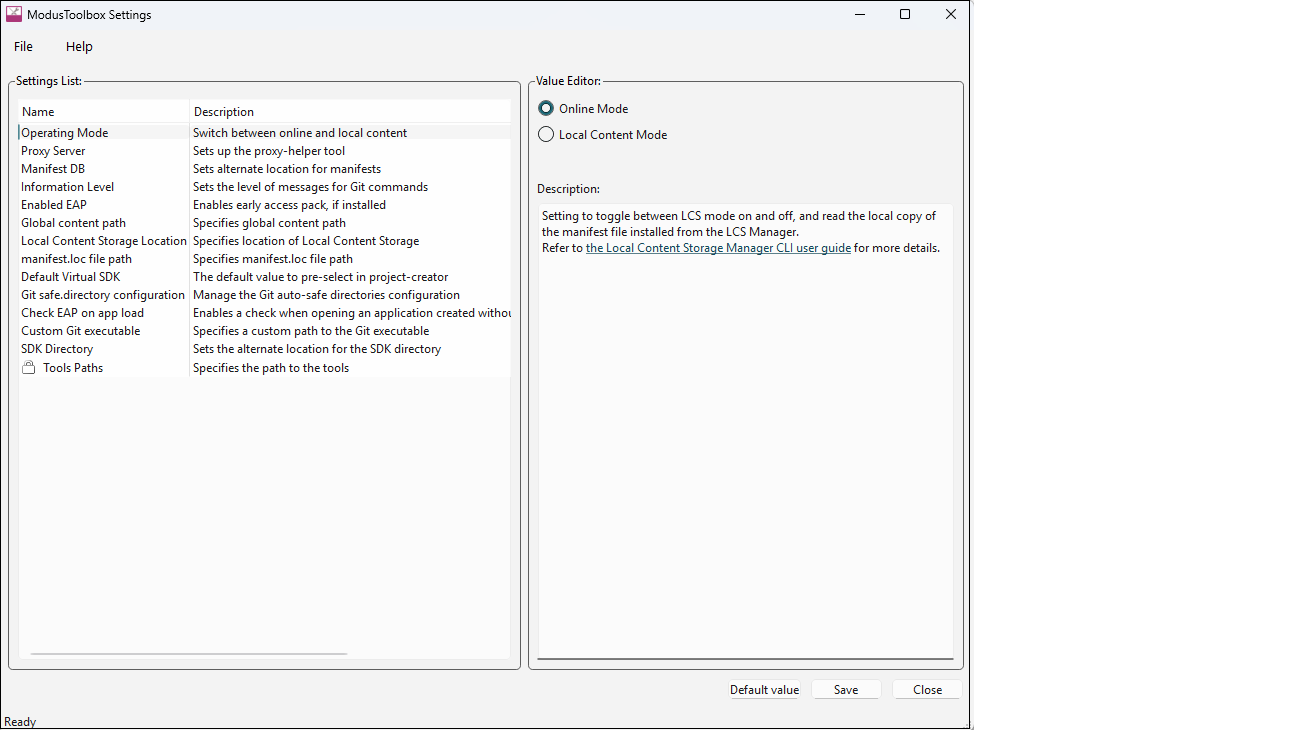The height and width of the screenshot is (730, 1315).
Task: Click 'Specifies global content path' description
Action: [x=269, y=223]
